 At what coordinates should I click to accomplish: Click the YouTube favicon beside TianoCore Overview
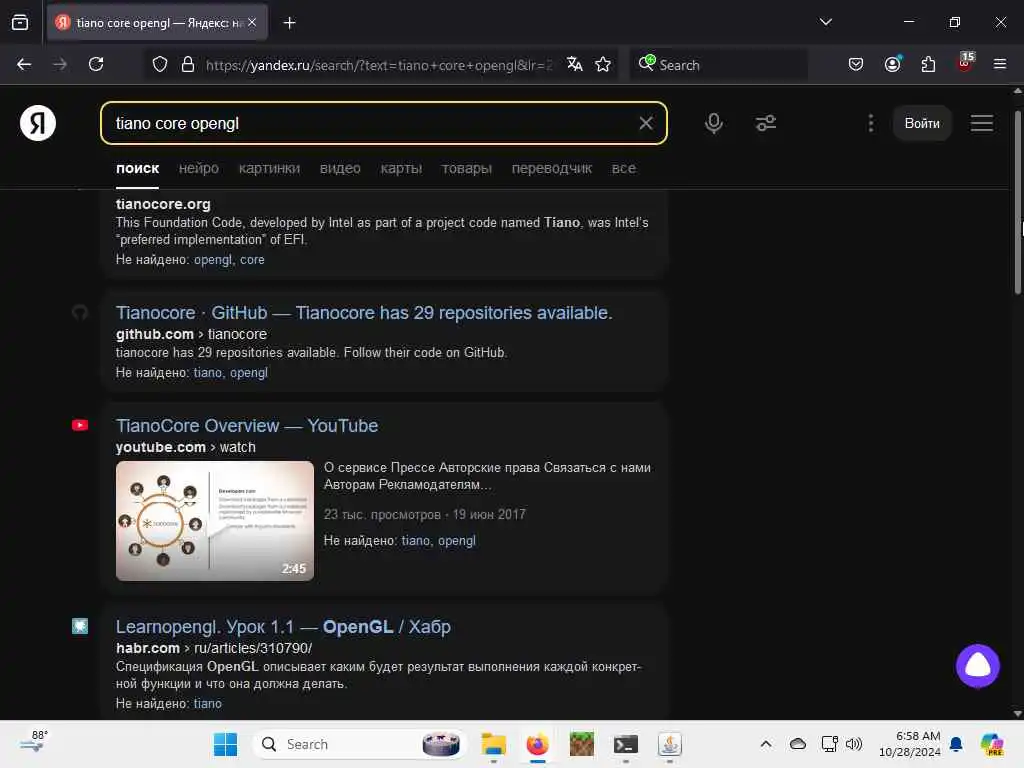click(80, 425)
